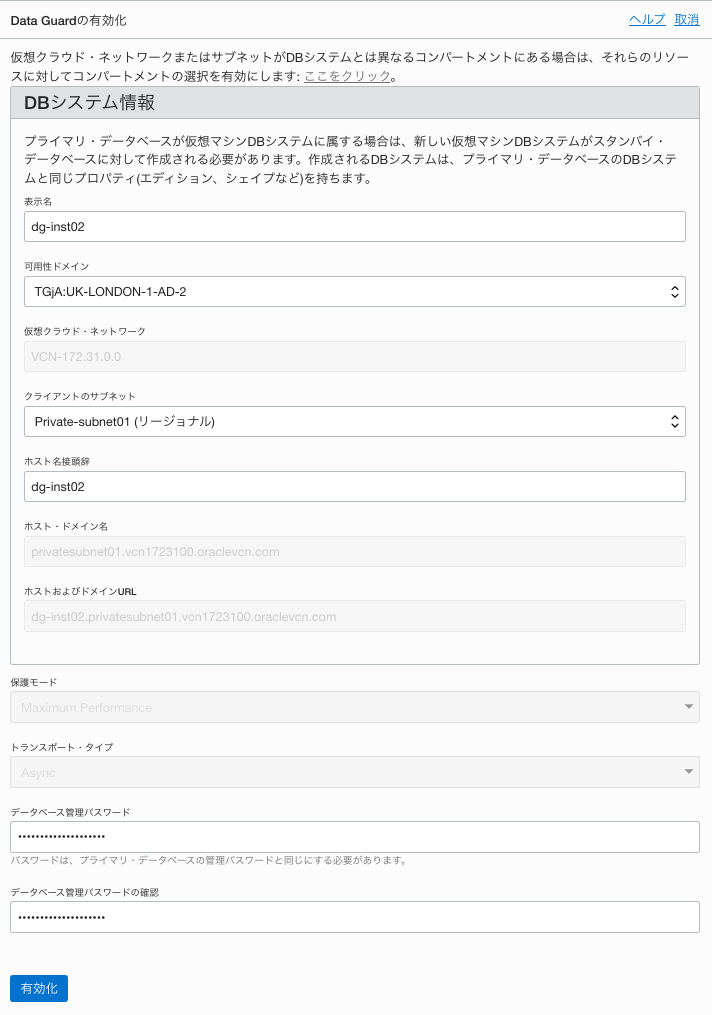Screen dimensions: 712x1015
Task: Click the ホストおよびドメインURL field
Action: pos(355,616)
